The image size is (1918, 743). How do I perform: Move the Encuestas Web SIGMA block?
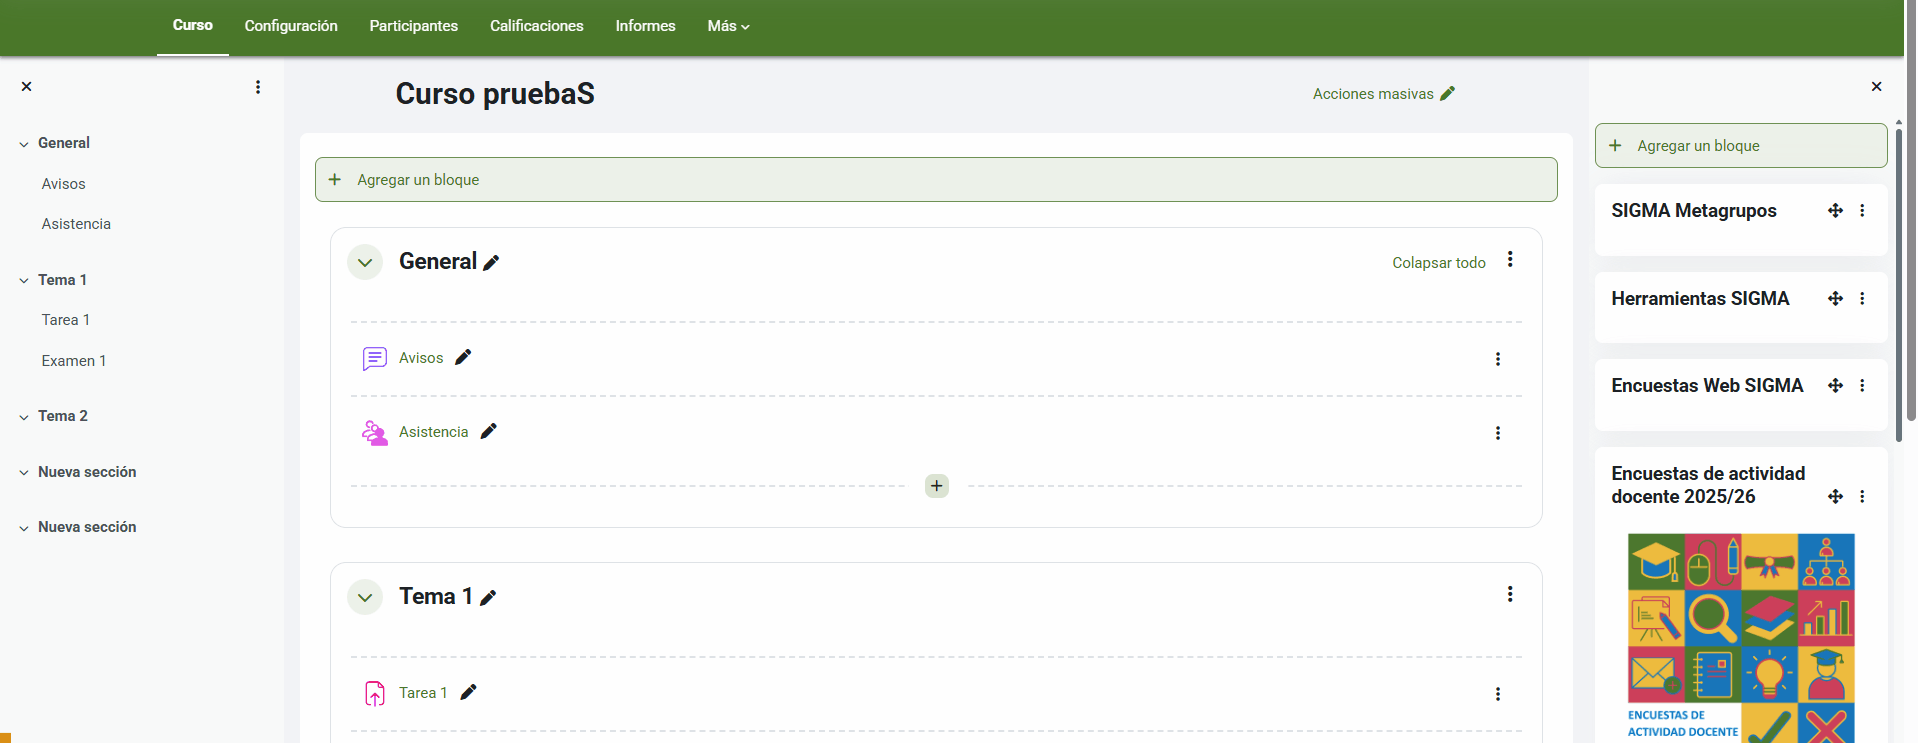click(1835, 386)
